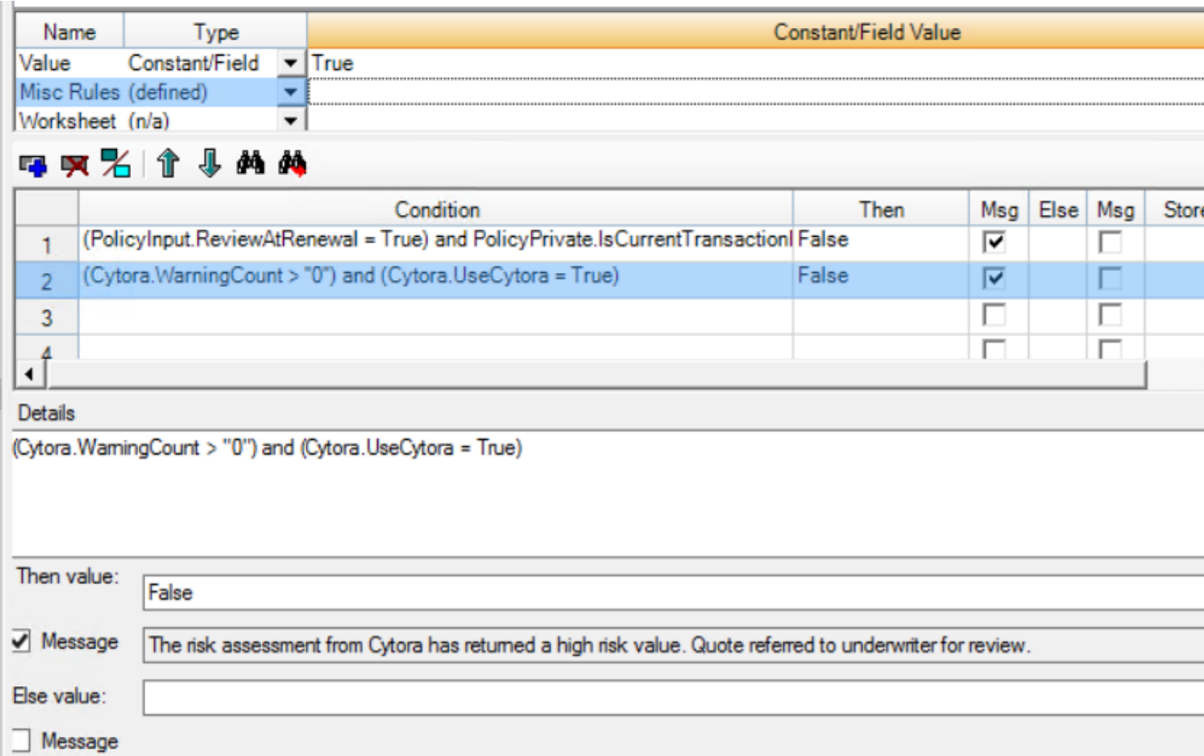Image resolution: width=1204 pixels, height=756 pixels.
Task: Click the Constant/Field Value header
Action: [x=756, y=32]
